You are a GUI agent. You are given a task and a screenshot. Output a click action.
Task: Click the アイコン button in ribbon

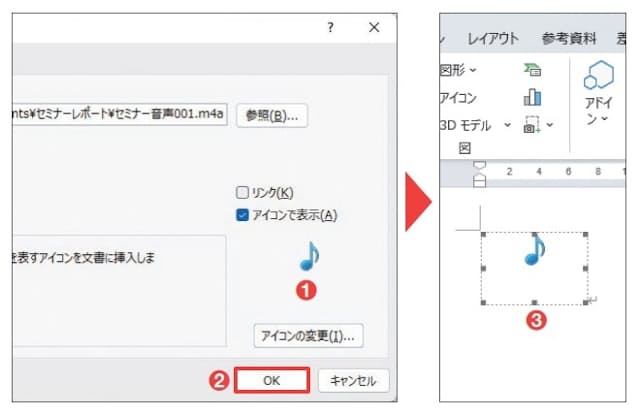tap(458, 98)
